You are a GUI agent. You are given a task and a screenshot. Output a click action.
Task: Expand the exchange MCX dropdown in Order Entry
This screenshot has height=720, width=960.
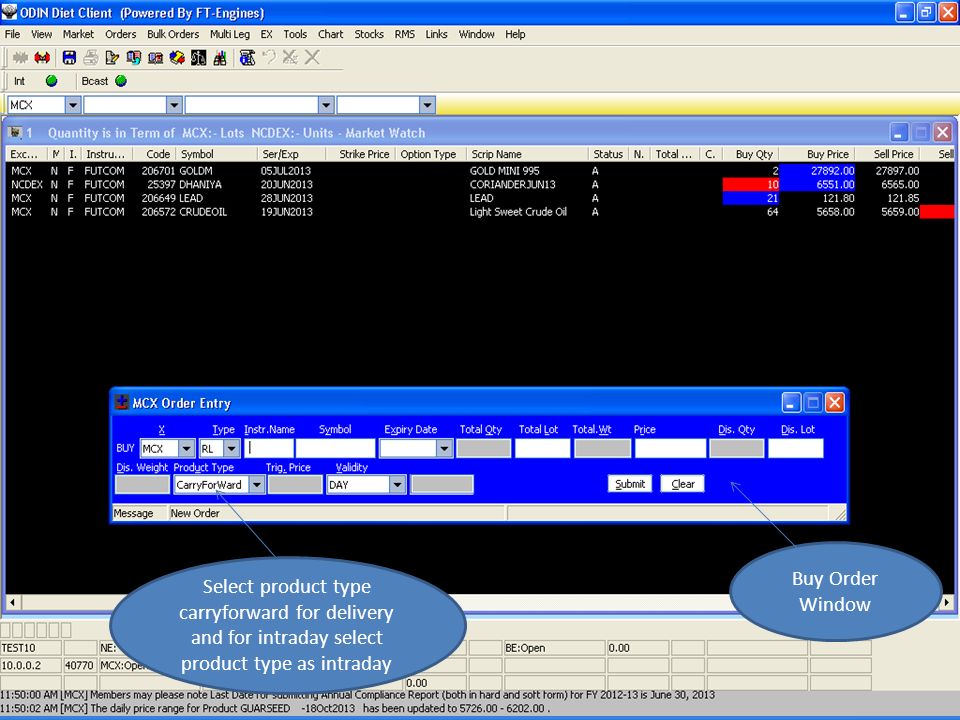(x=187, y=449)
